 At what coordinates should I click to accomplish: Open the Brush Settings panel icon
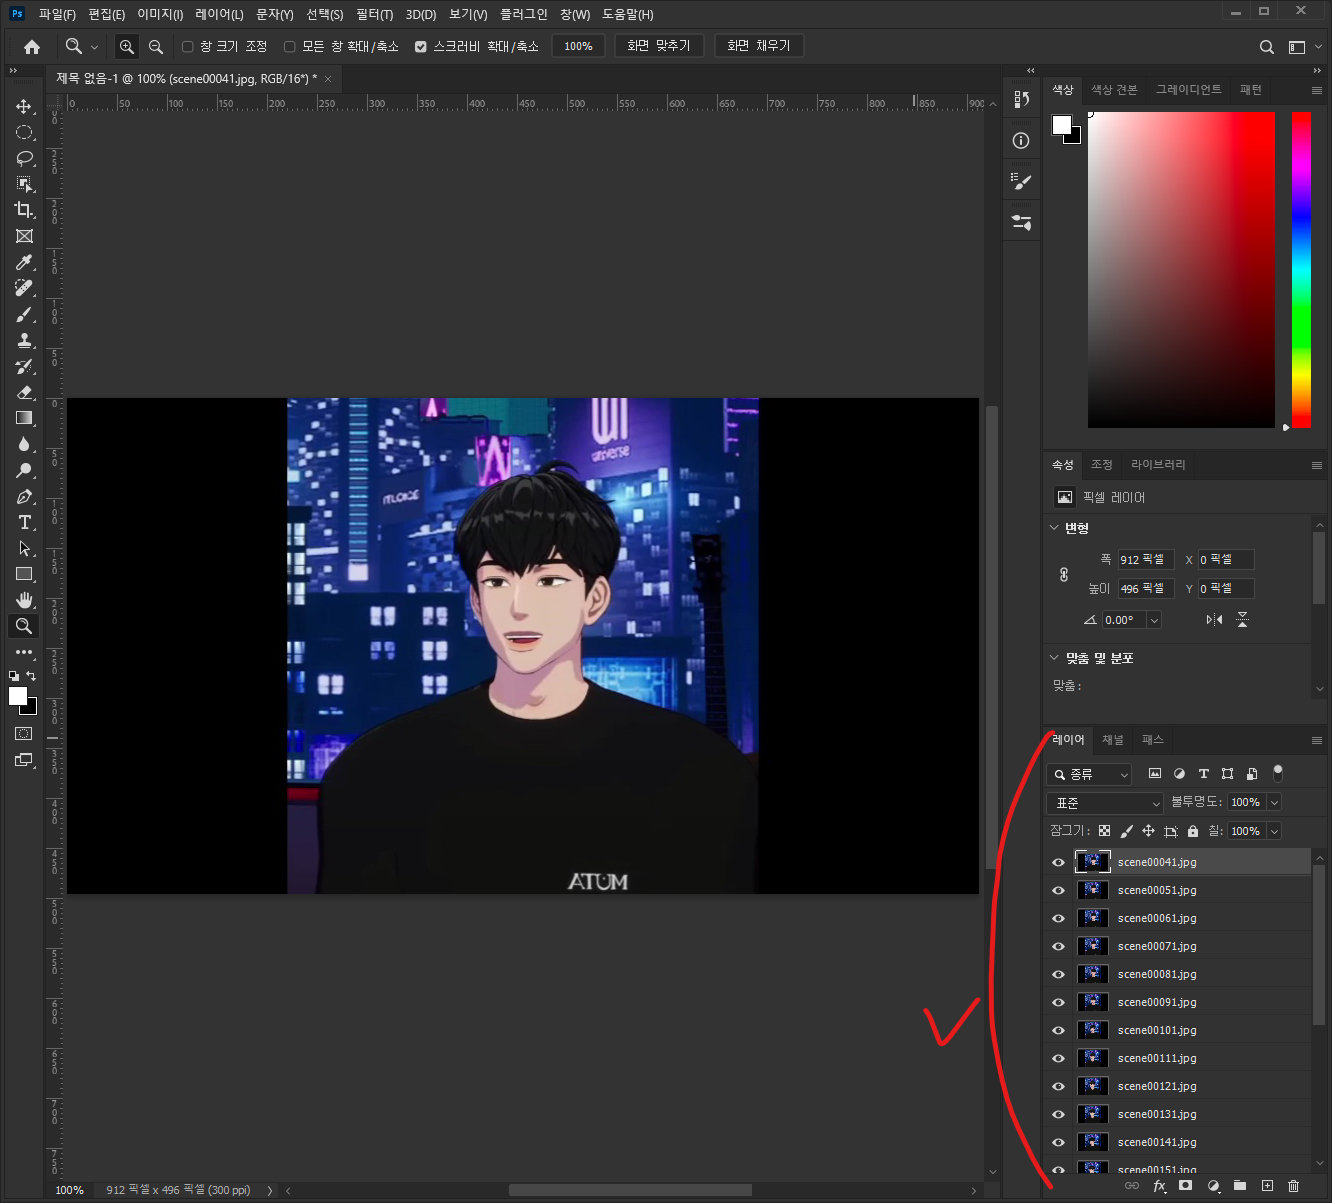(1021, 182)
